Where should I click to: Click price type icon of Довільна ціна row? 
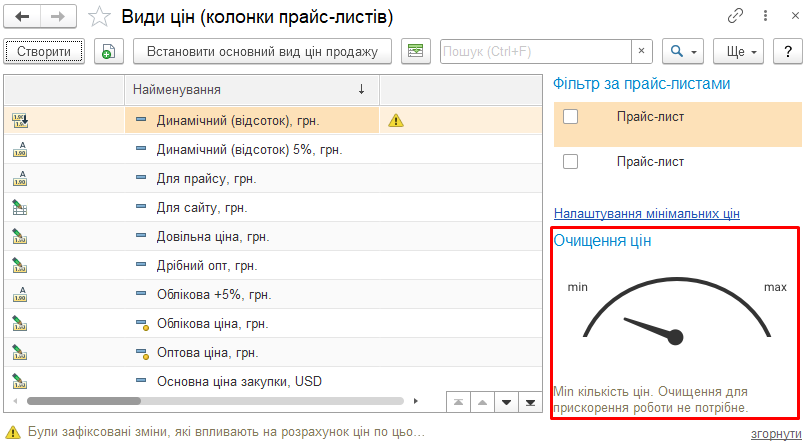click(x=20, y=237)
